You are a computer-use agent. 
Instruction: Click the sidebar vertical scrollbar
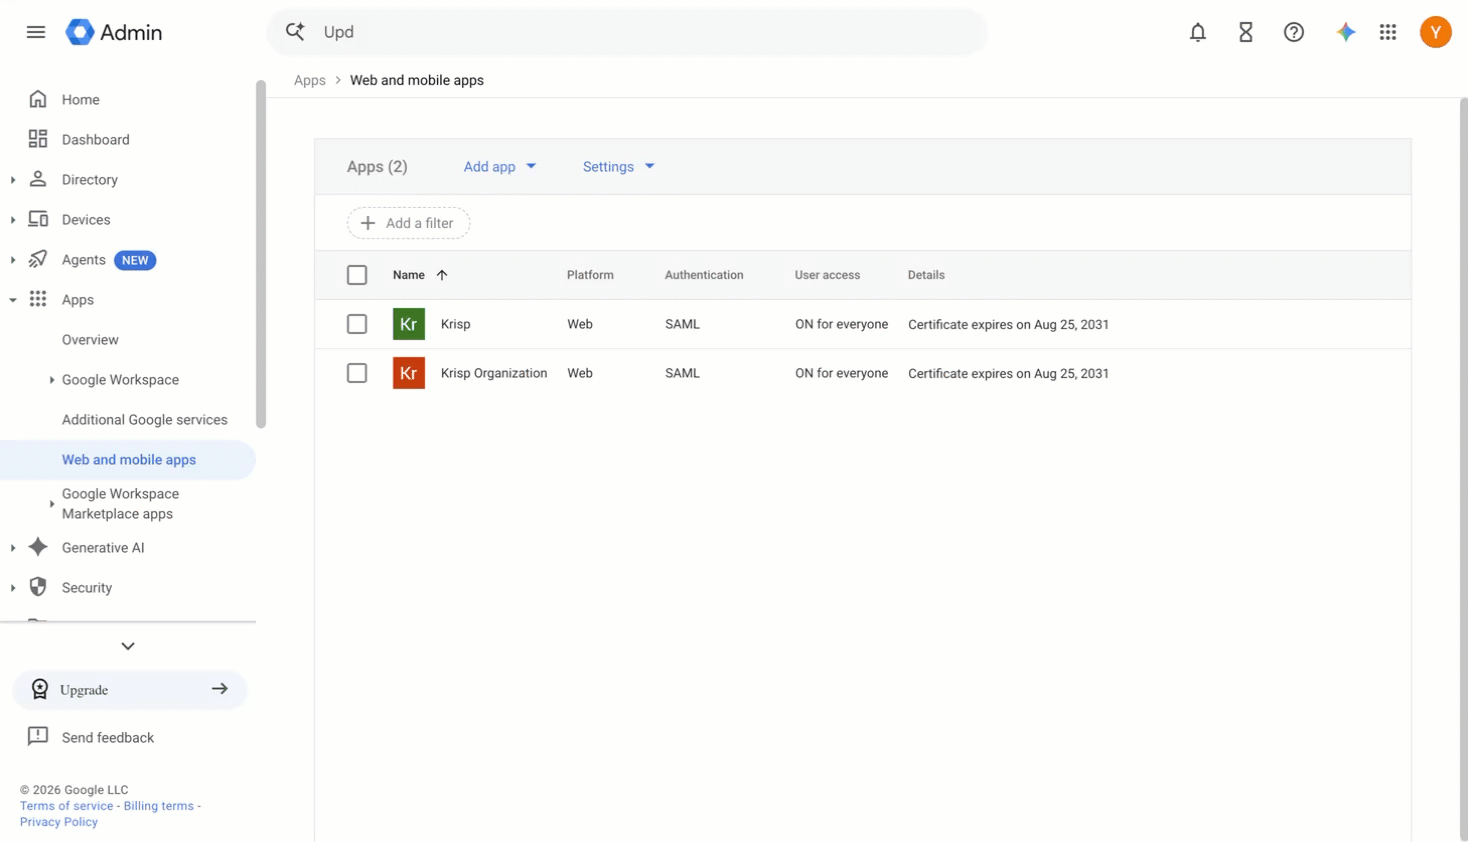pyautogui.click(x=261, y=254)
